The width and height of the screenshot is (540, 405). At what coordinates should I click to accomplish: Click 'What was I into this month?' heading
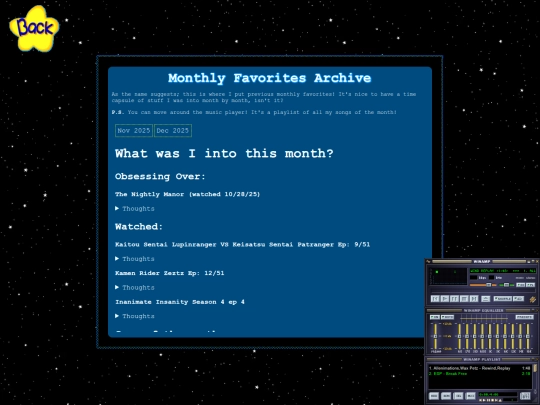(224, 153)
